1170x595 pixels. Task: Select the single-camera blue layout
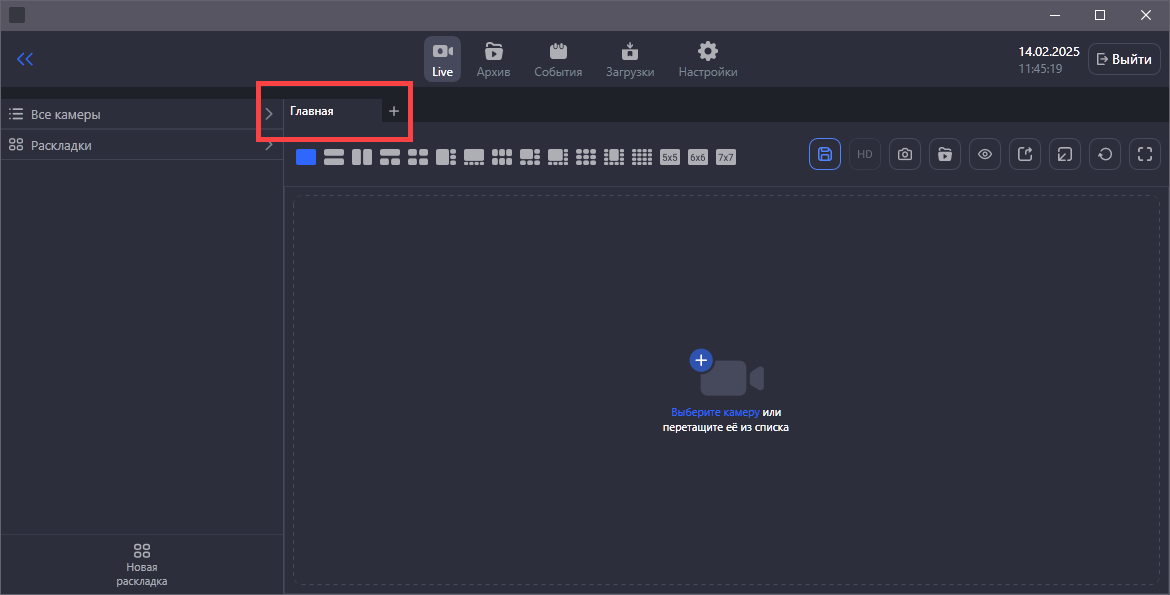coord(306,157)
